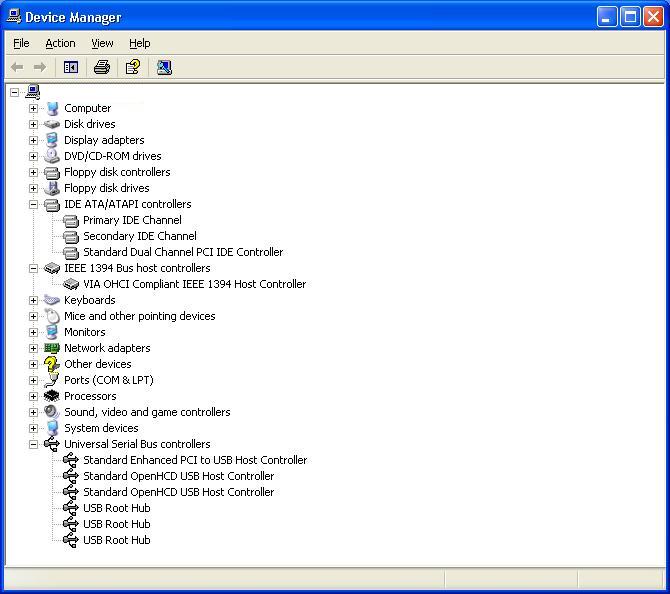
Task: Click the Forward arrow toolbar button
Action: point(40,67)
